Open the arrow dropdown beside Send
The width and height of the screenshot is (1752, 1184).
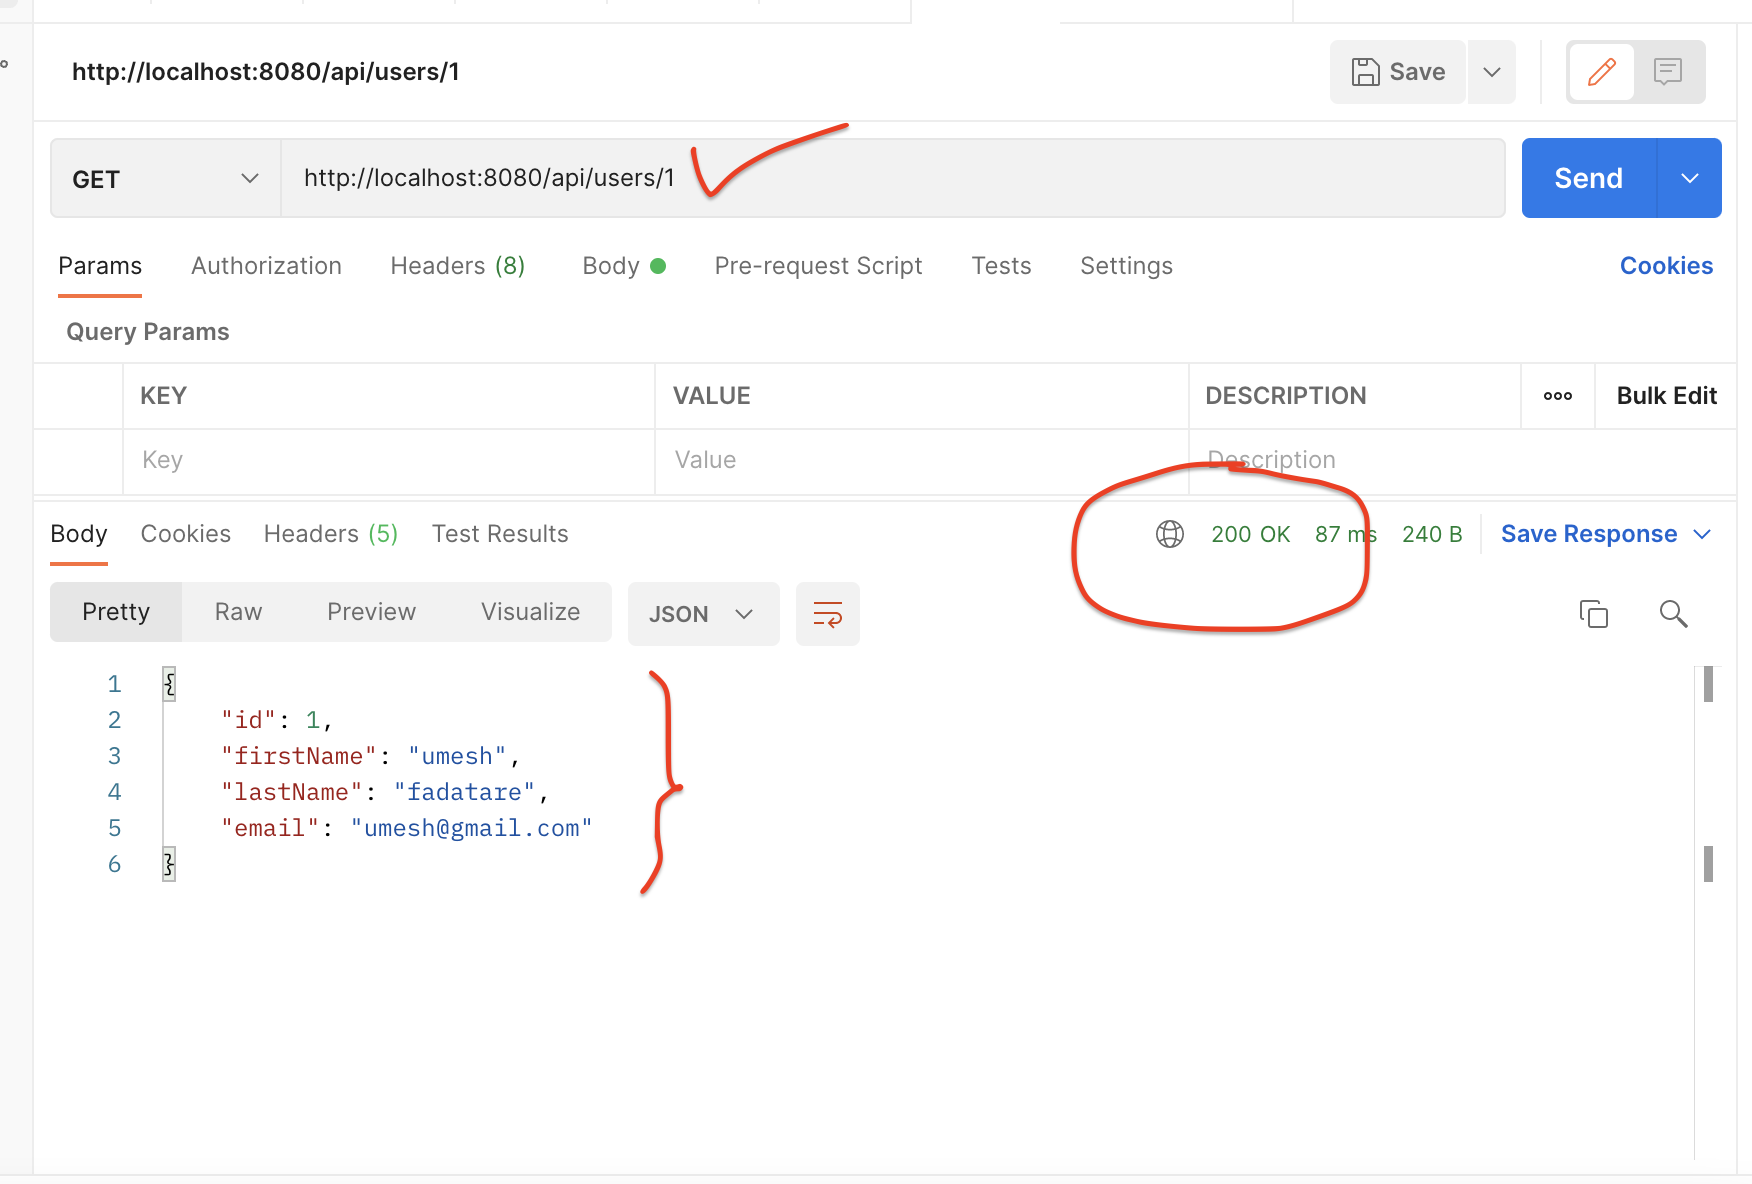(x=1690, y=178)
